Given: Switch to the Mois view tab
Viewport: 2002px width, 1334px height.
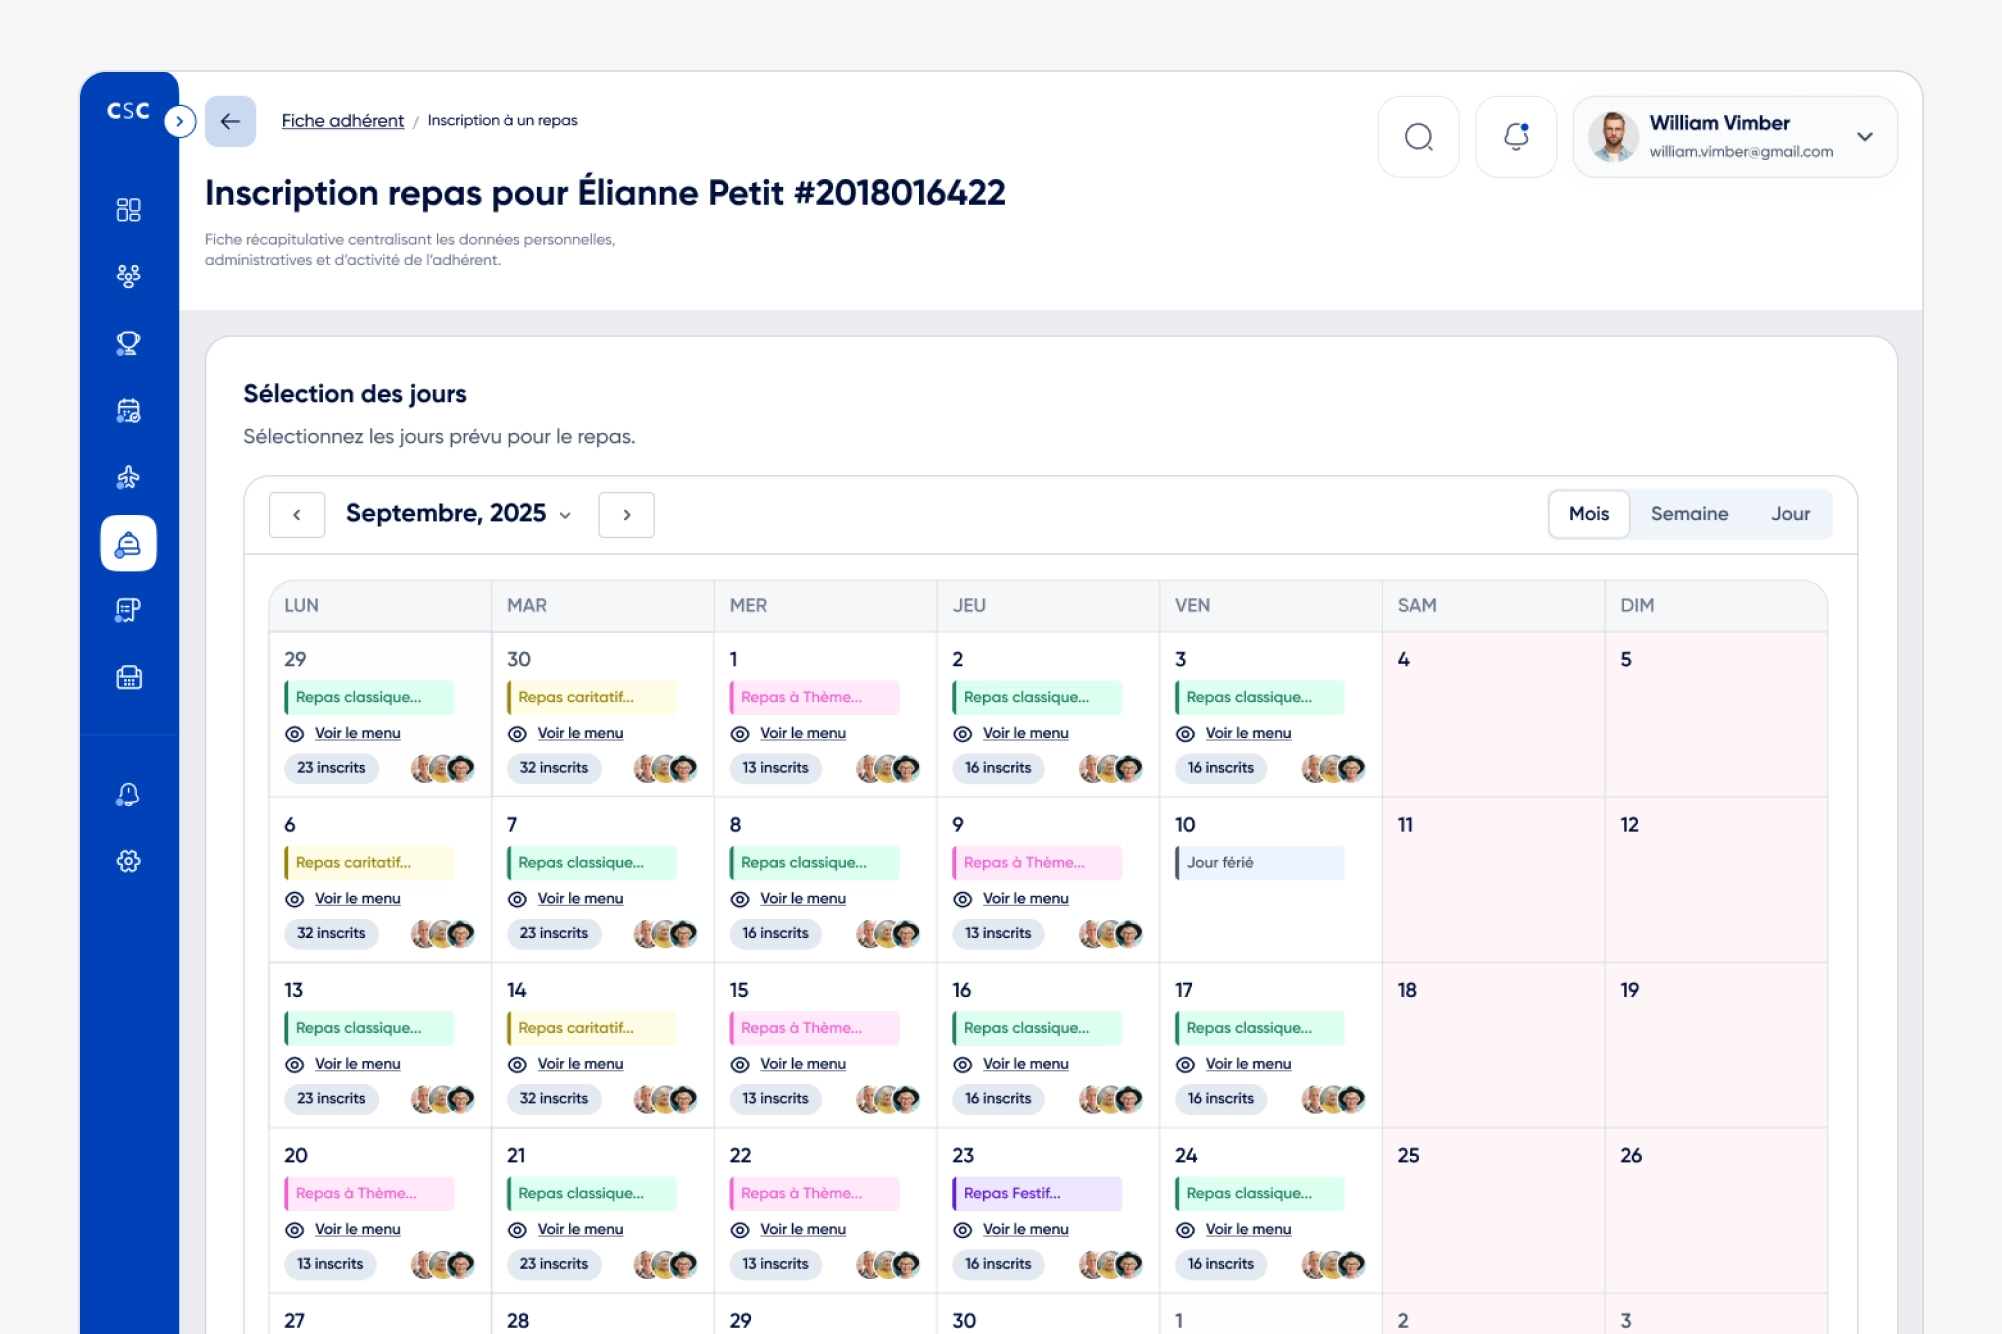Looking at the screenshot, I should click(1589, 514).
